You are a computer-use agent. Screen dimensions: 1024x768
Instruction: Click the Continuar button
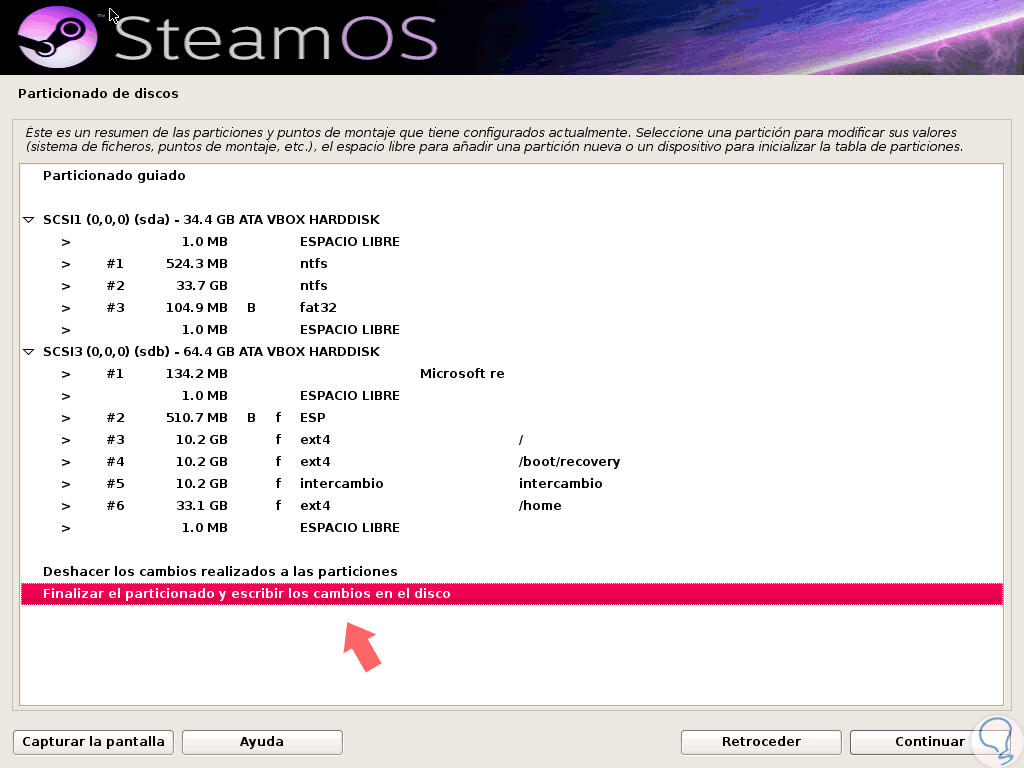pos(929,742)
